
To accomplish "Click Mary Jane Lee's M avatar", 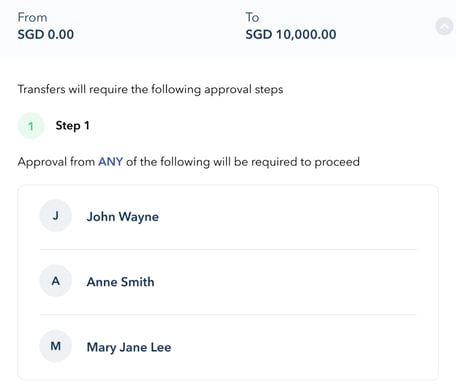I will pos(56,346).
